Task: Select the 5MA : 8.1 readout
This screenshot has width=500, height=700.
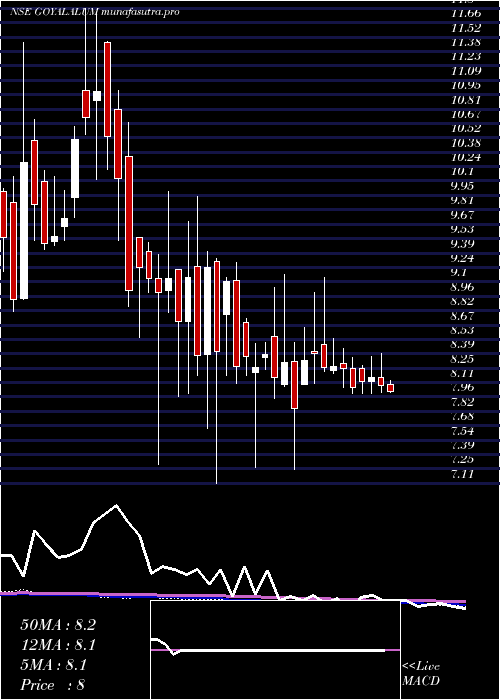Action: pos(54,665)
